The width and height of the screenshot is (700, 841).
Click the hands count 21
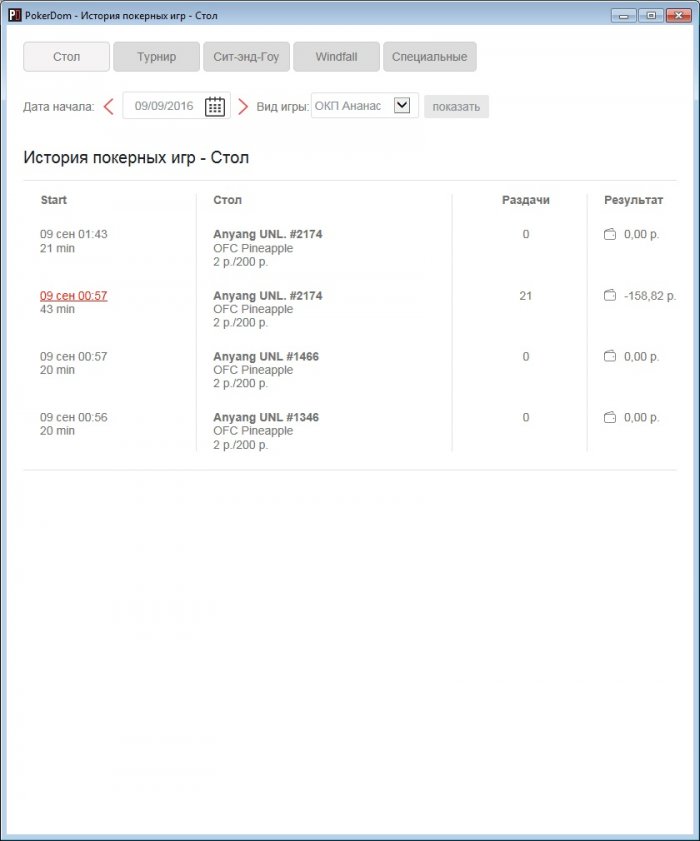coord(526,296)
